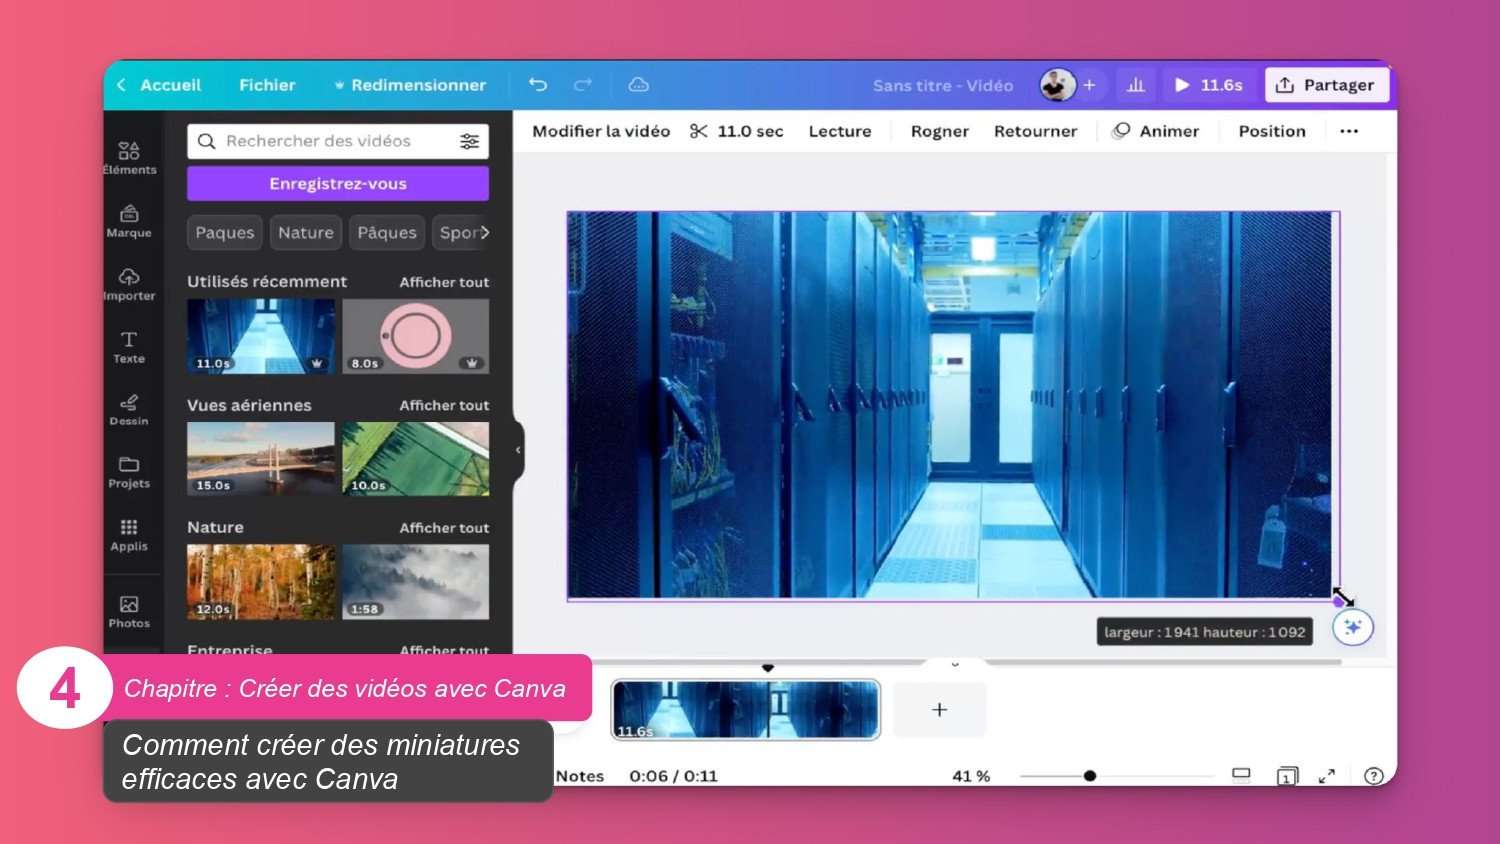Open the Dessin drawing tool

[x=129, y=410]
